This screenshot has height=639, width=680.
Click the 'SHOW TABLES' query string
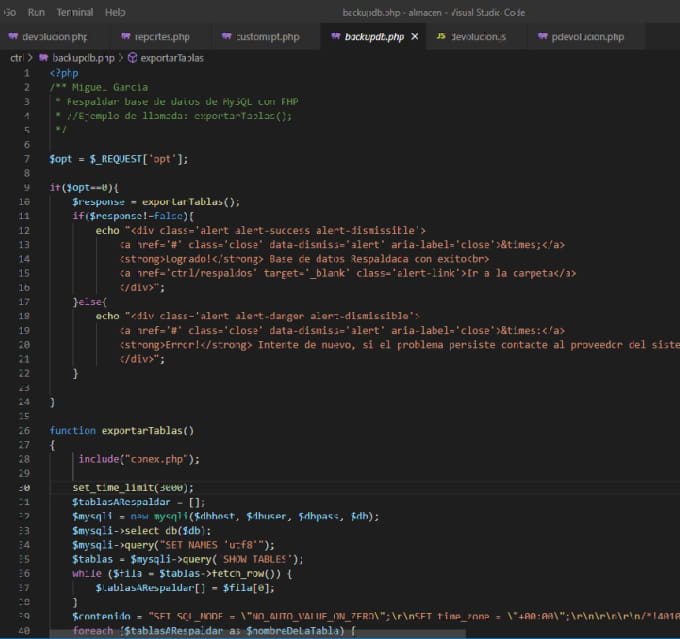click(254, 559)
